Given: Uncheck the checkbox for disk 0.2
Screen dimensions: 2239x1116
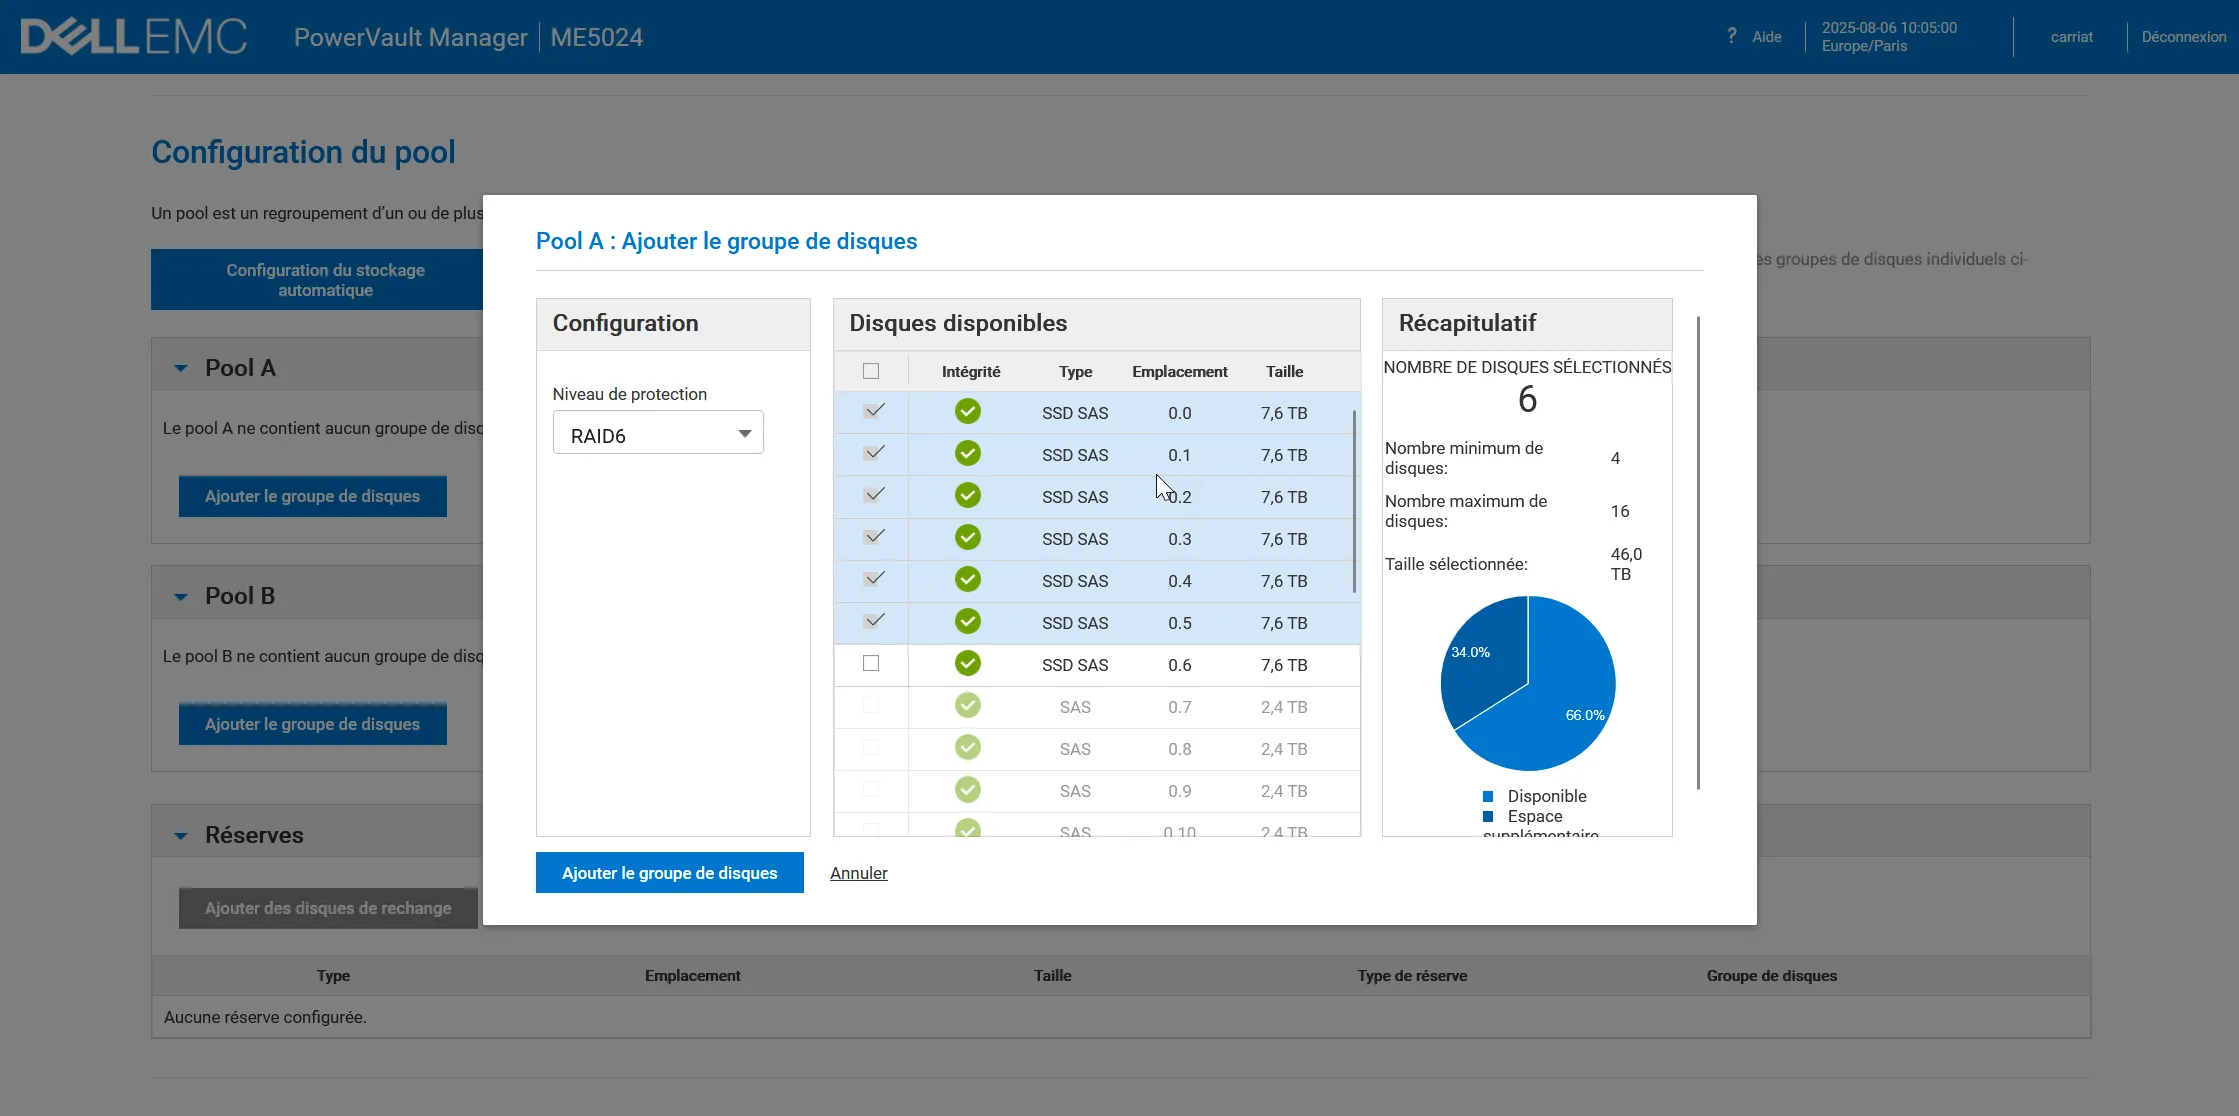Looking at the screenshot, I should (873, 495).
